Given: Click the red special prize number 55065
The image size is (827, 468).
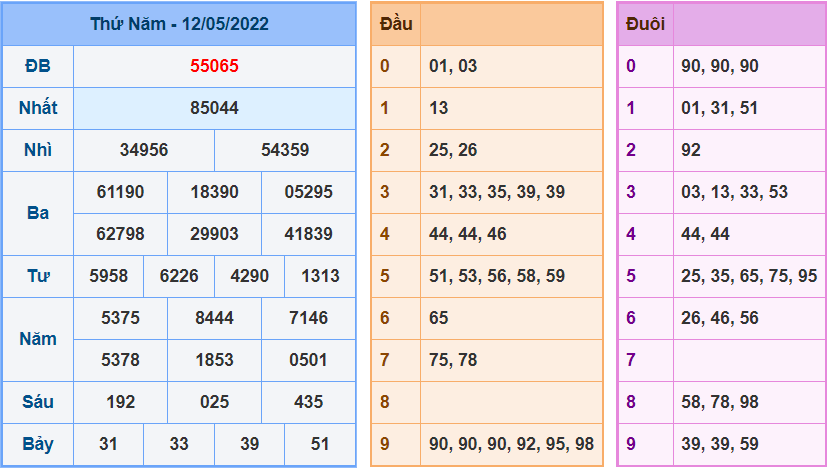Looking at the screenshot, I should (x=214, y=66).
